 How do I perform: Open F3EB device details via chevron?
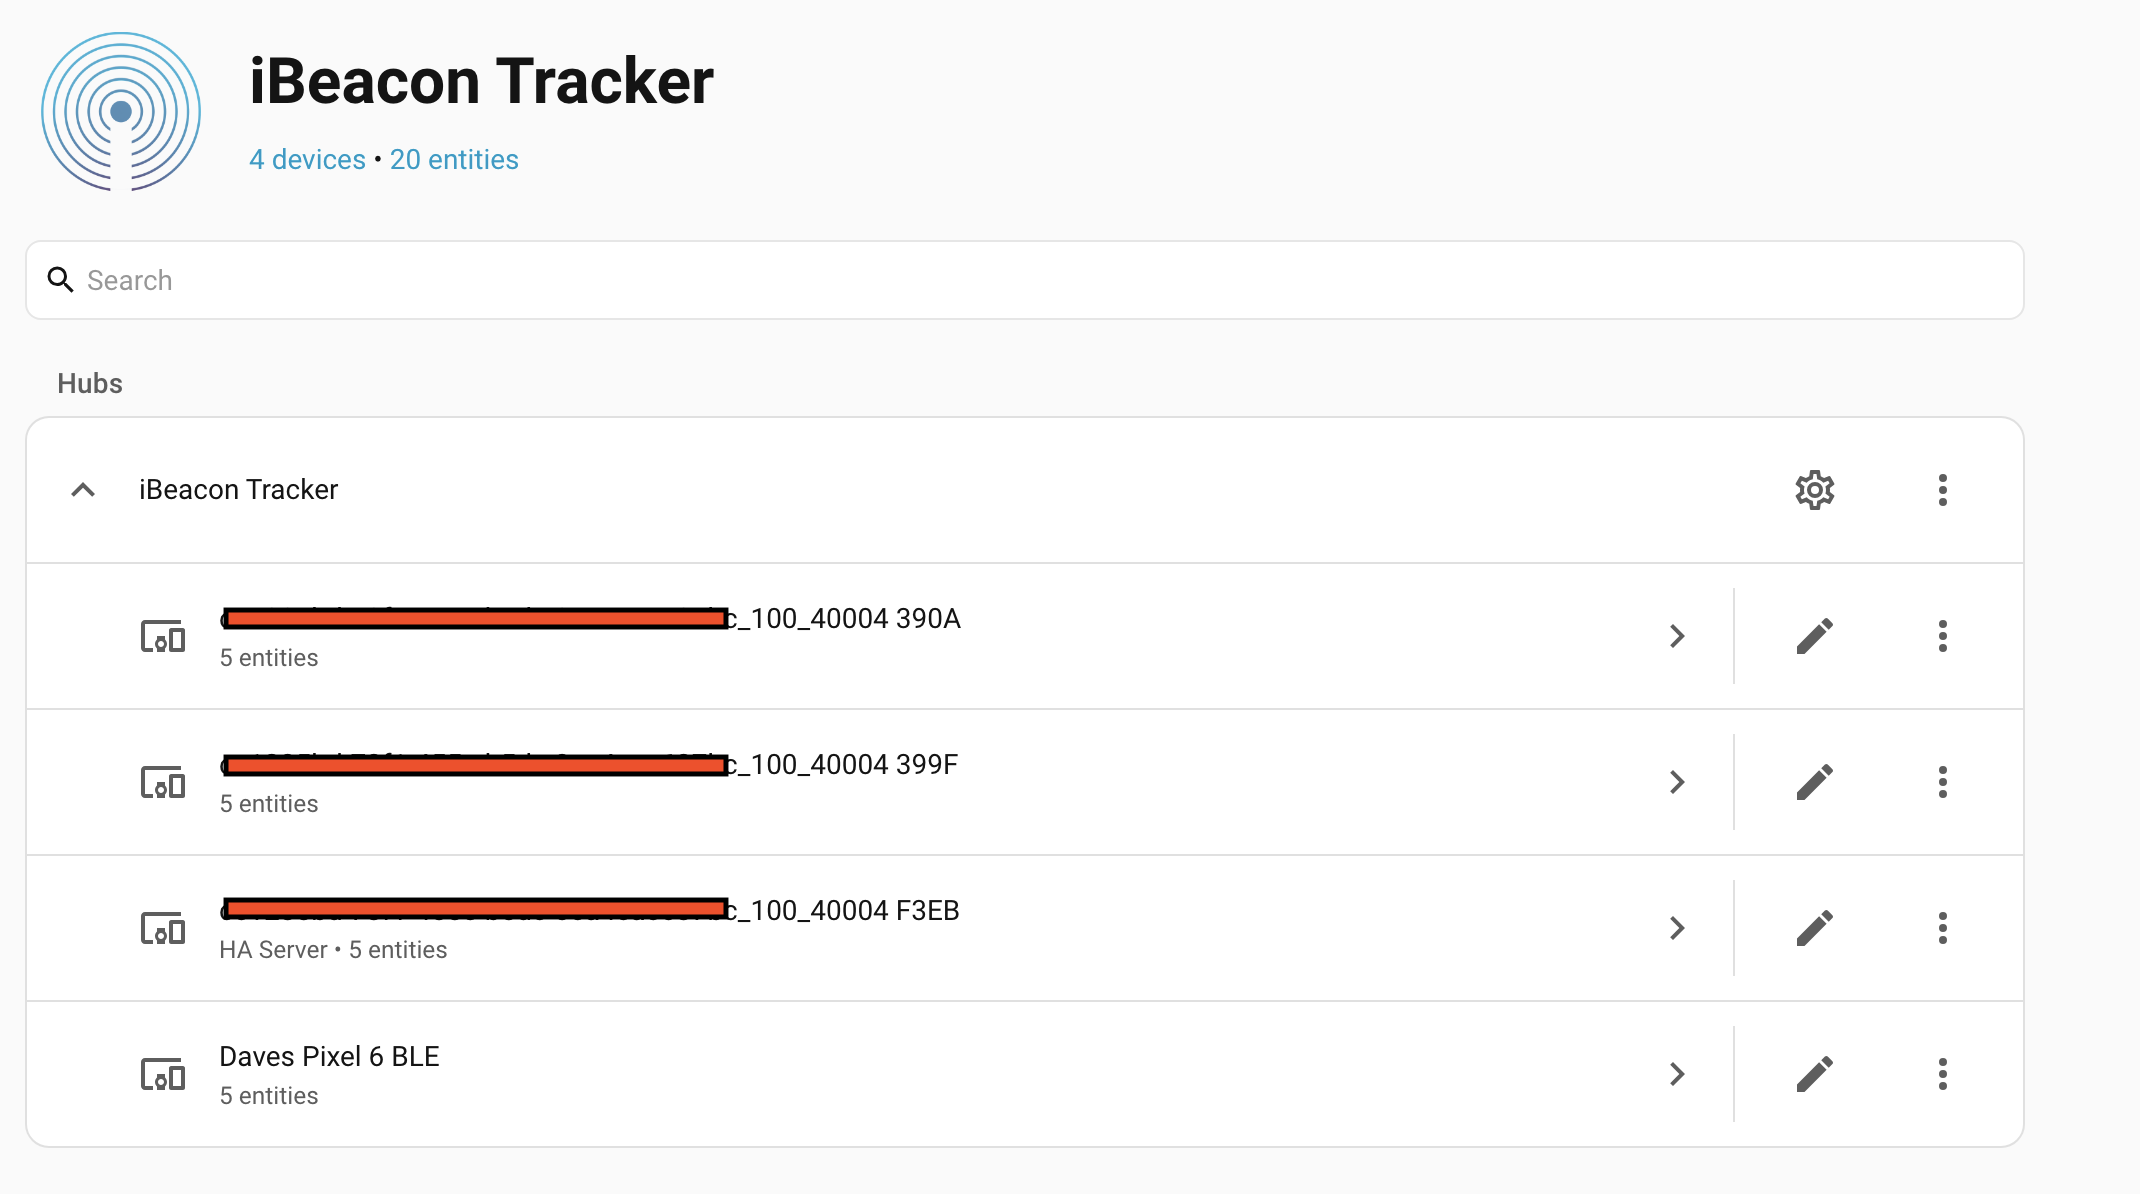click(x=1677, y=928)
